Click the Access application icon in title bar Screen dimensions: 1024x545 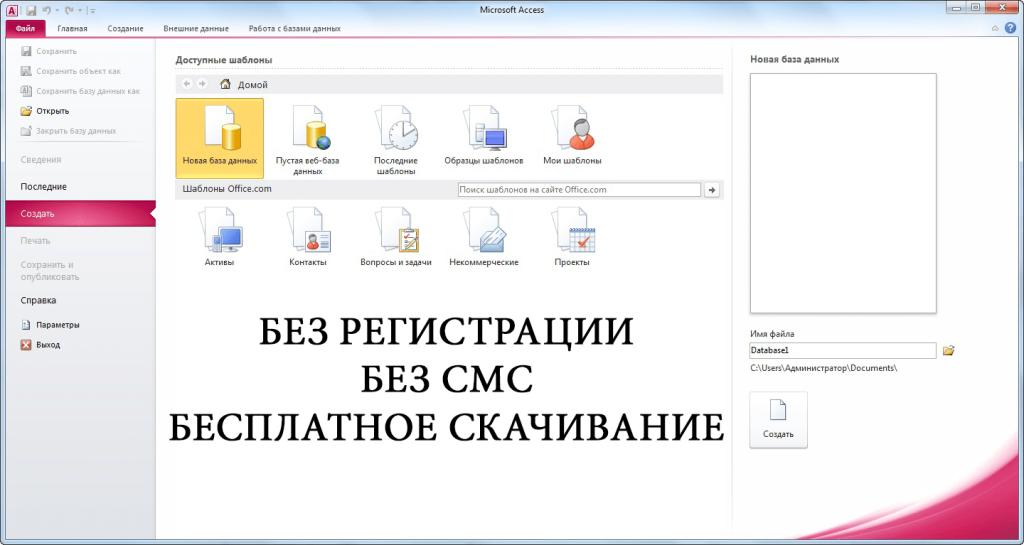(x=12, y=10)
